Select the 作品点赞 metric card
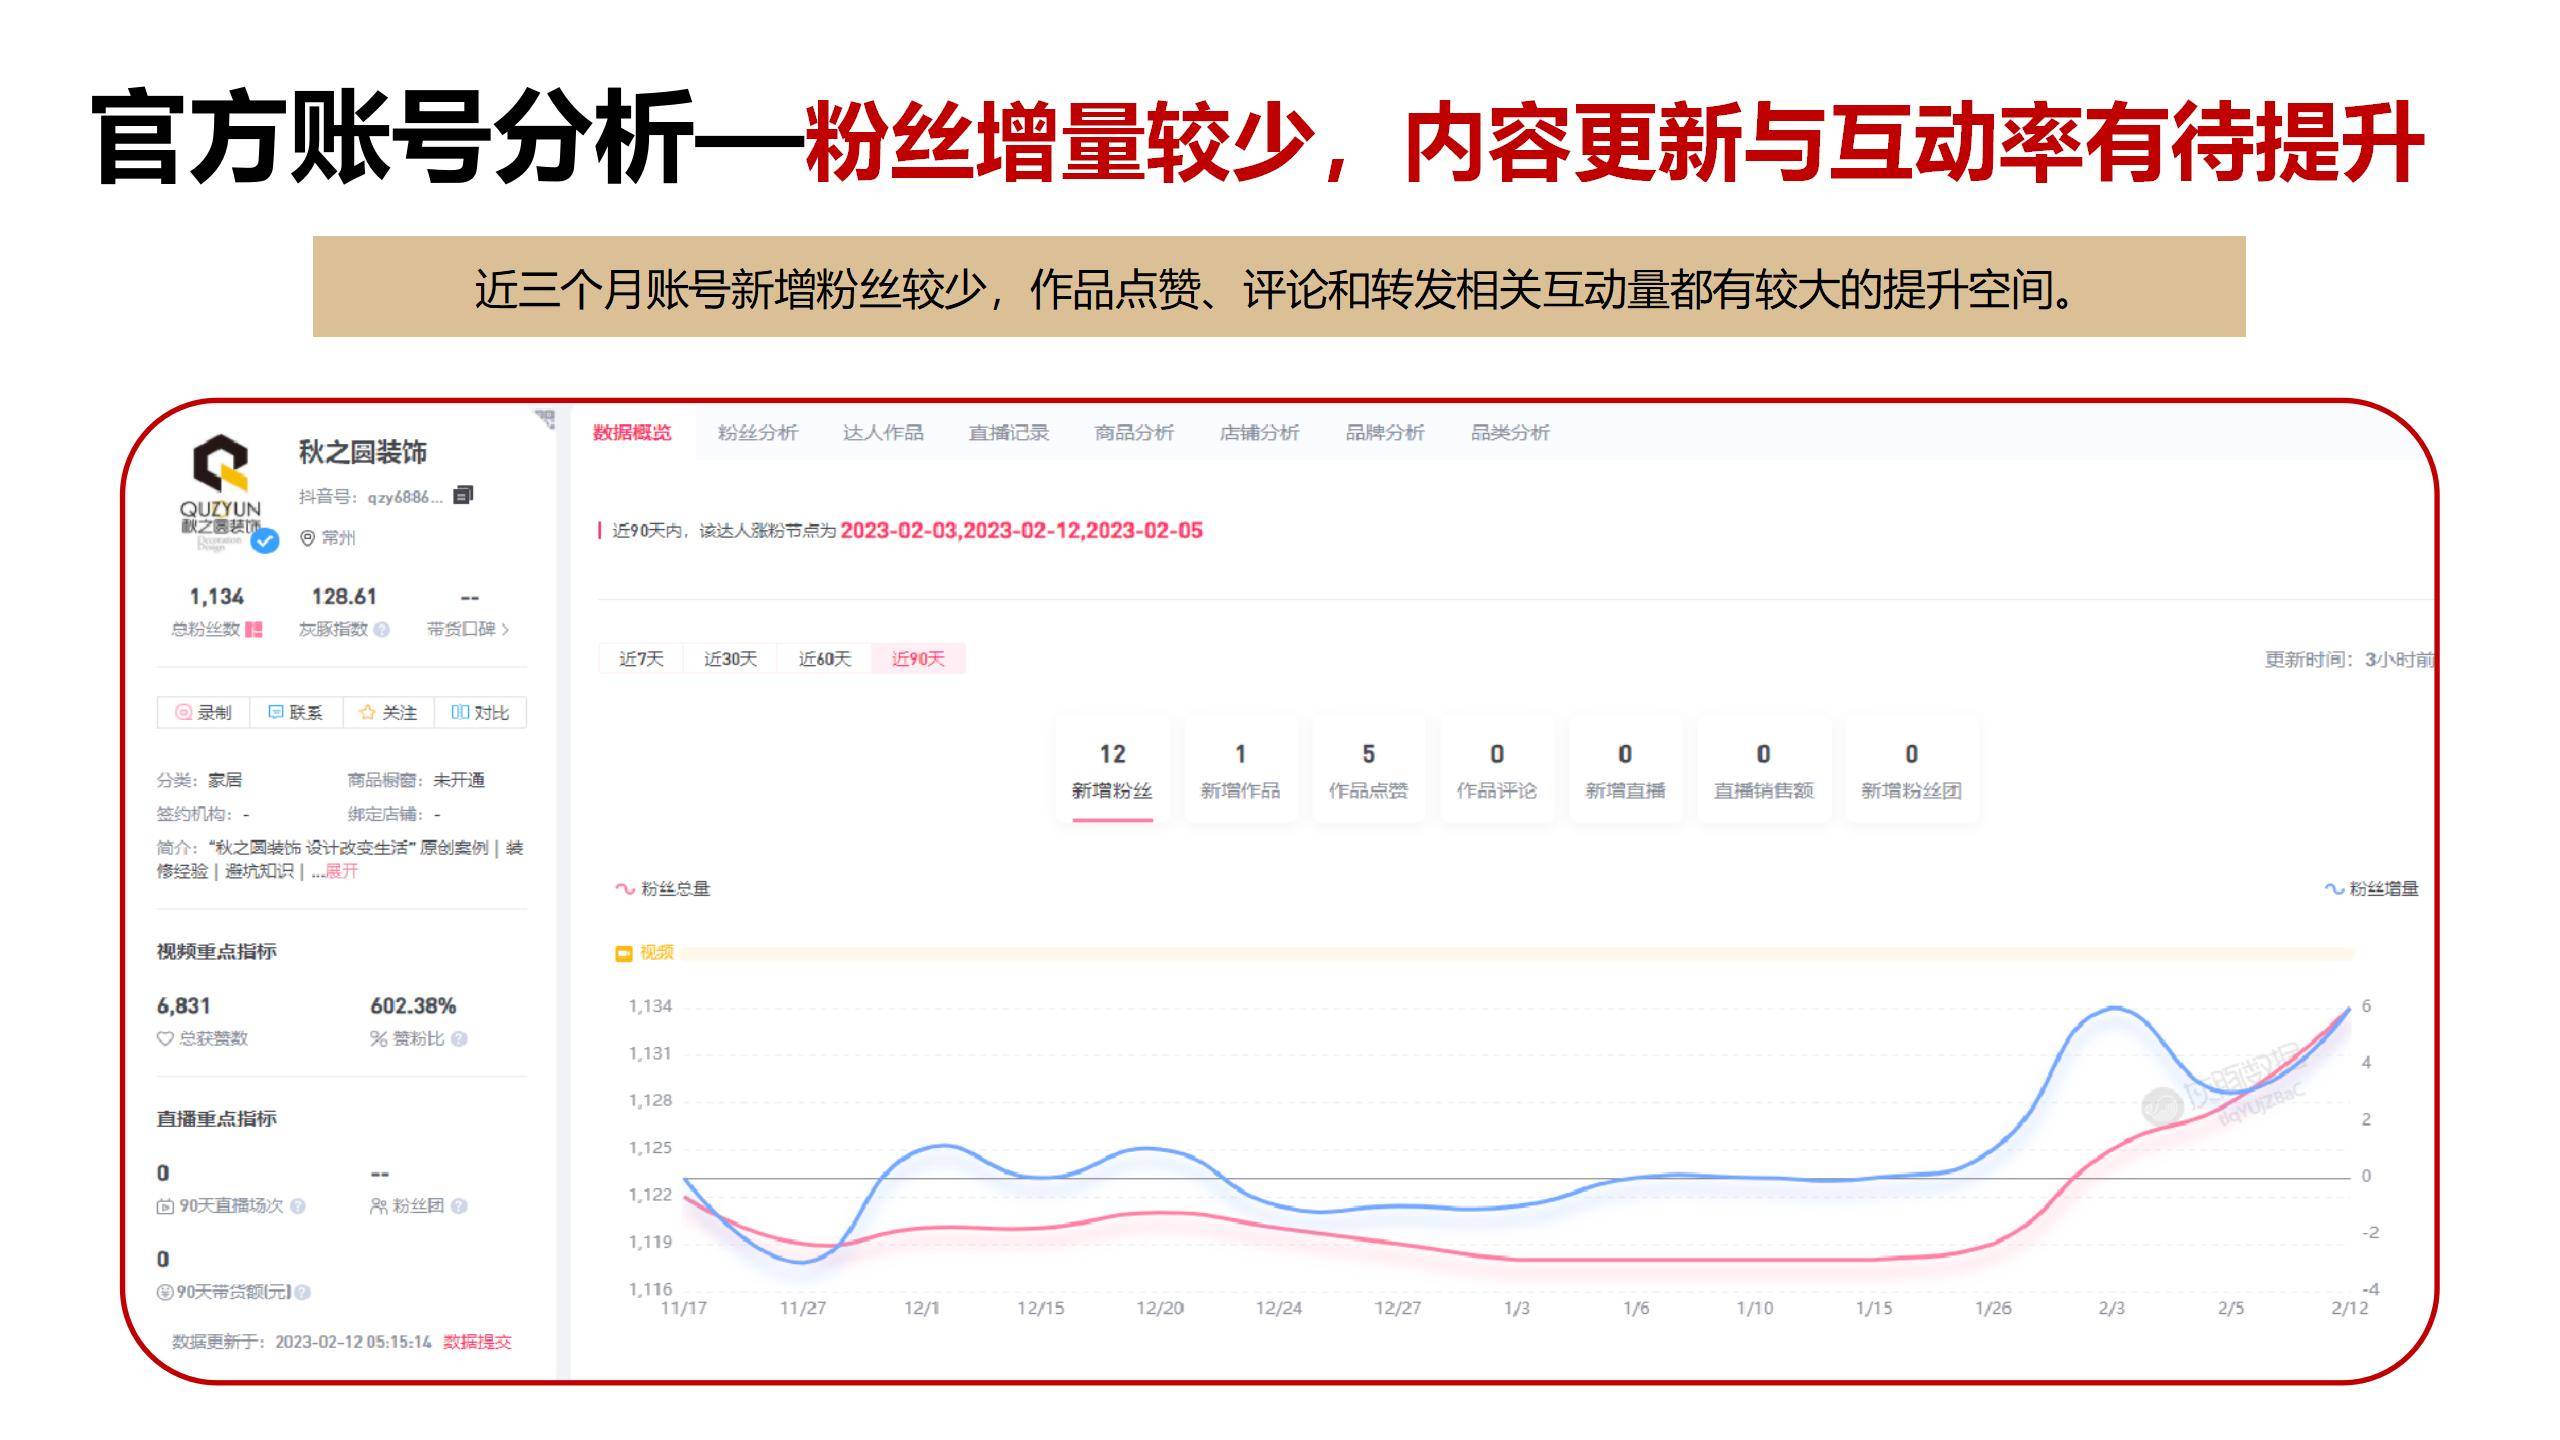 (1369, 770)
